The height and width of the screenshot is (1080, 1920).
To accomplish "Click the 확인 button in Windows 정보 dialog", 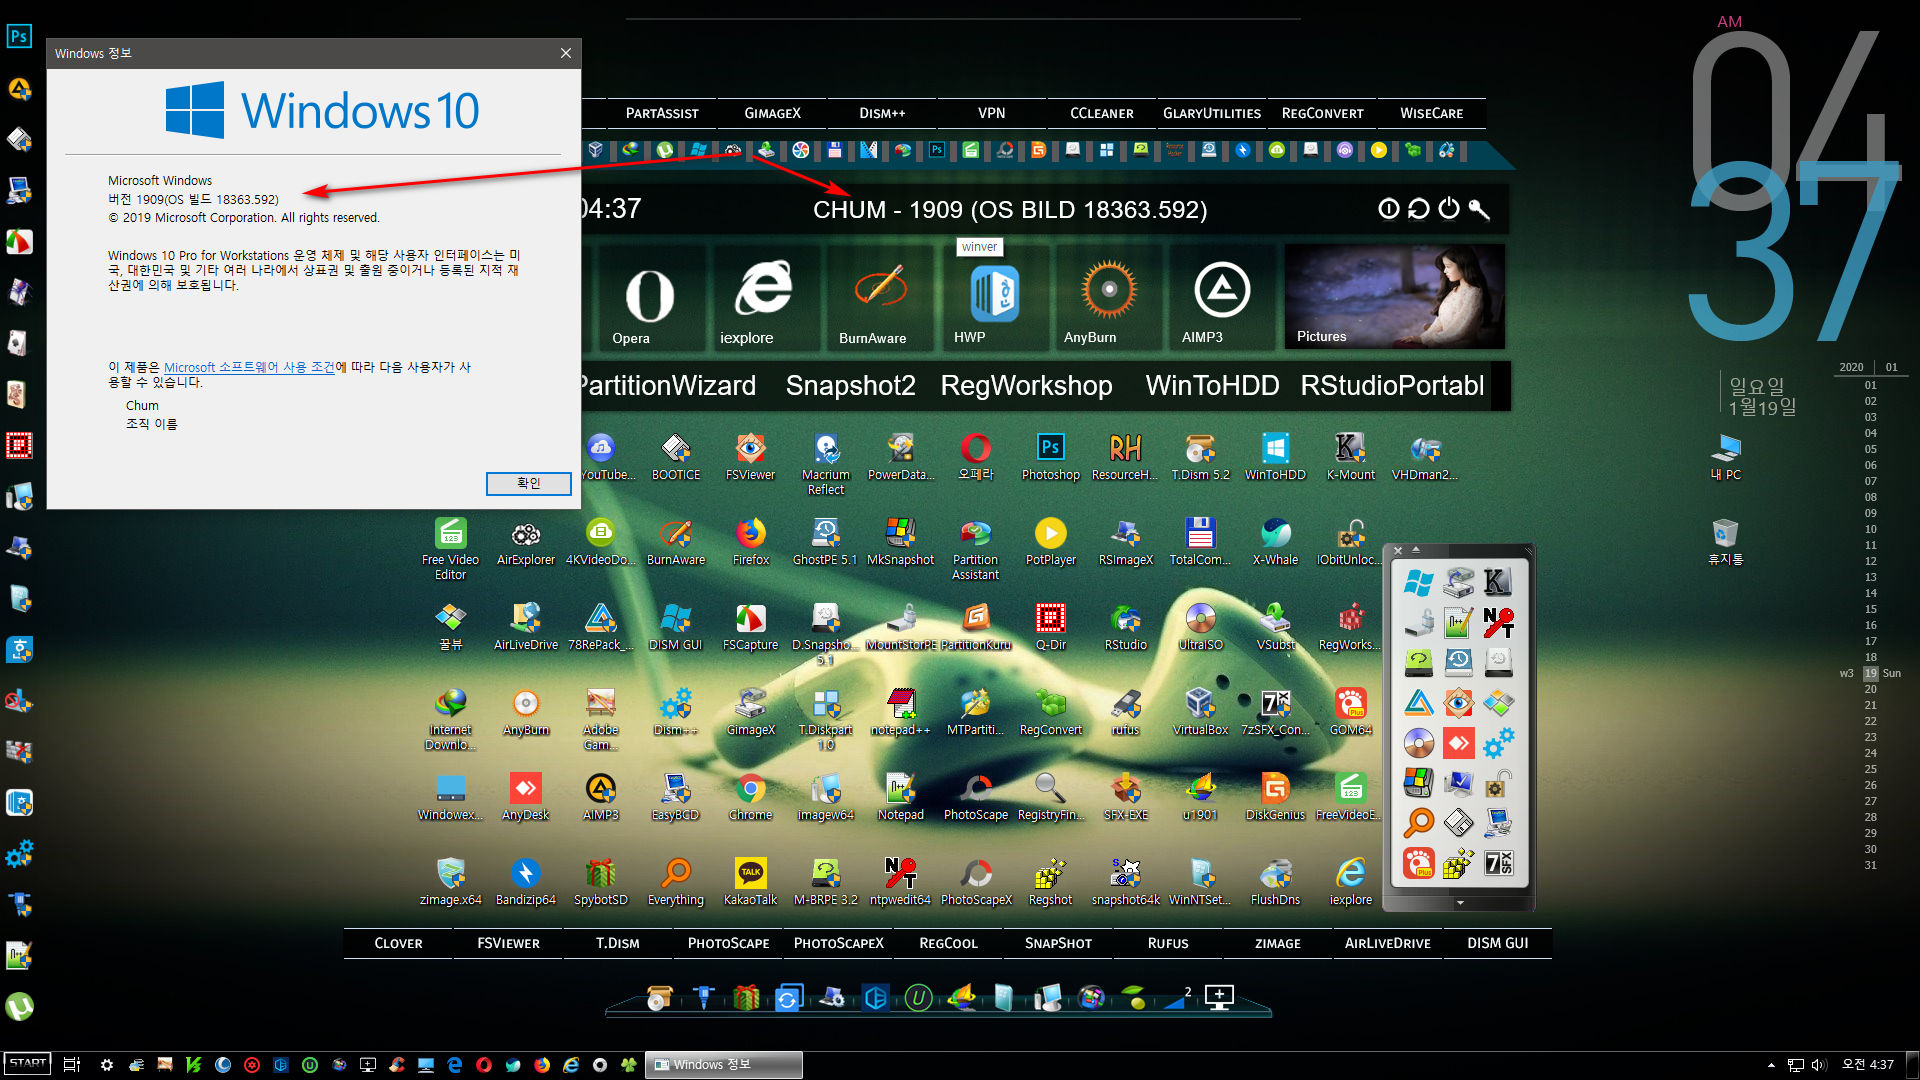I will click(x=528, y=483).
